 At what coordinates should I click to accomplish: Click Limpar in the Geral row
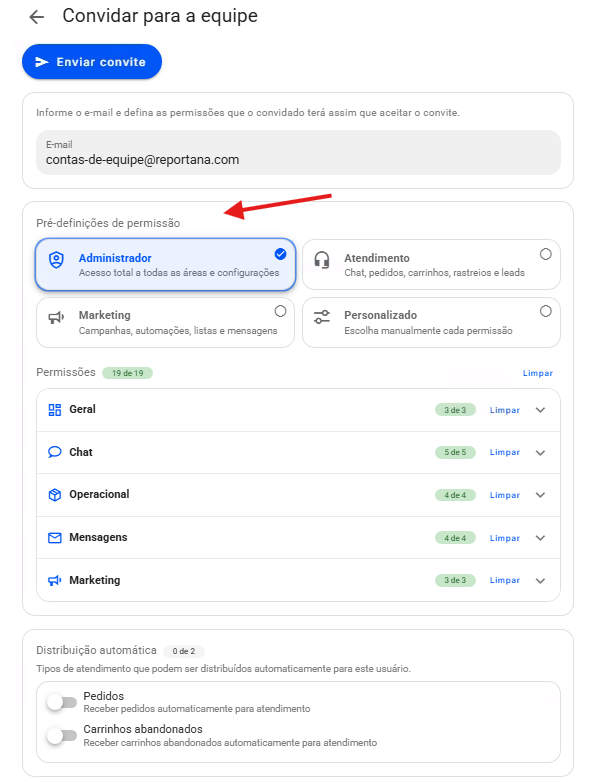coord(505,410)
